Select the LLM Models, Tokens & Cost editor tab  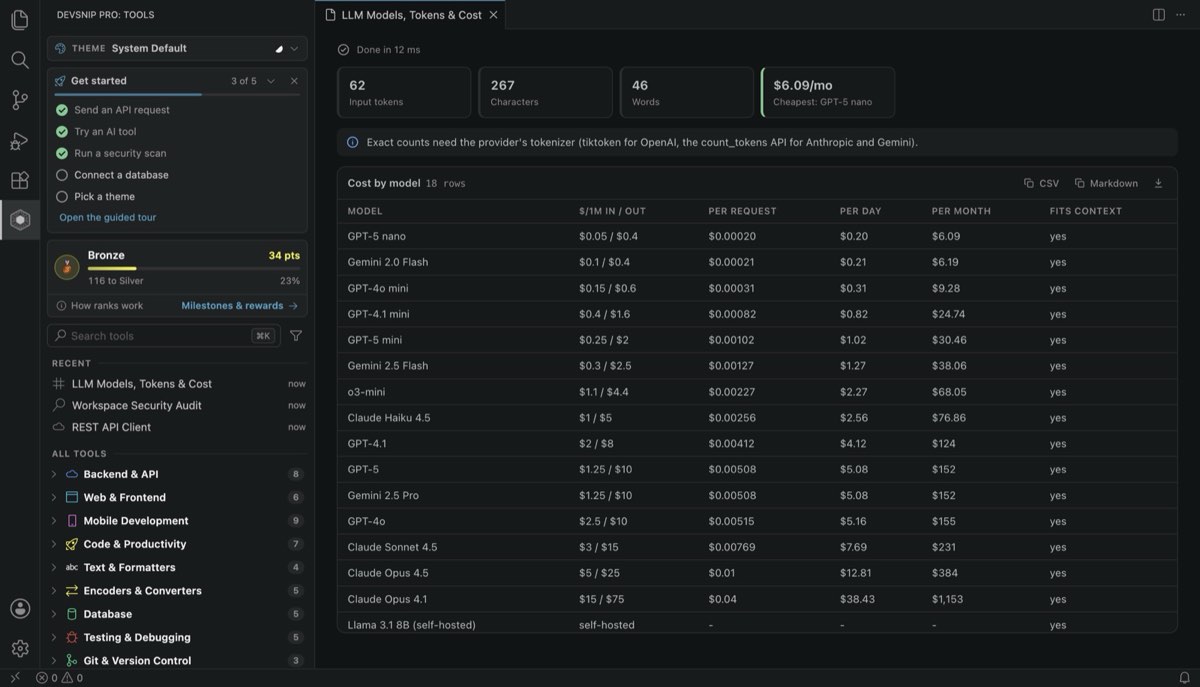pos(411,15)
